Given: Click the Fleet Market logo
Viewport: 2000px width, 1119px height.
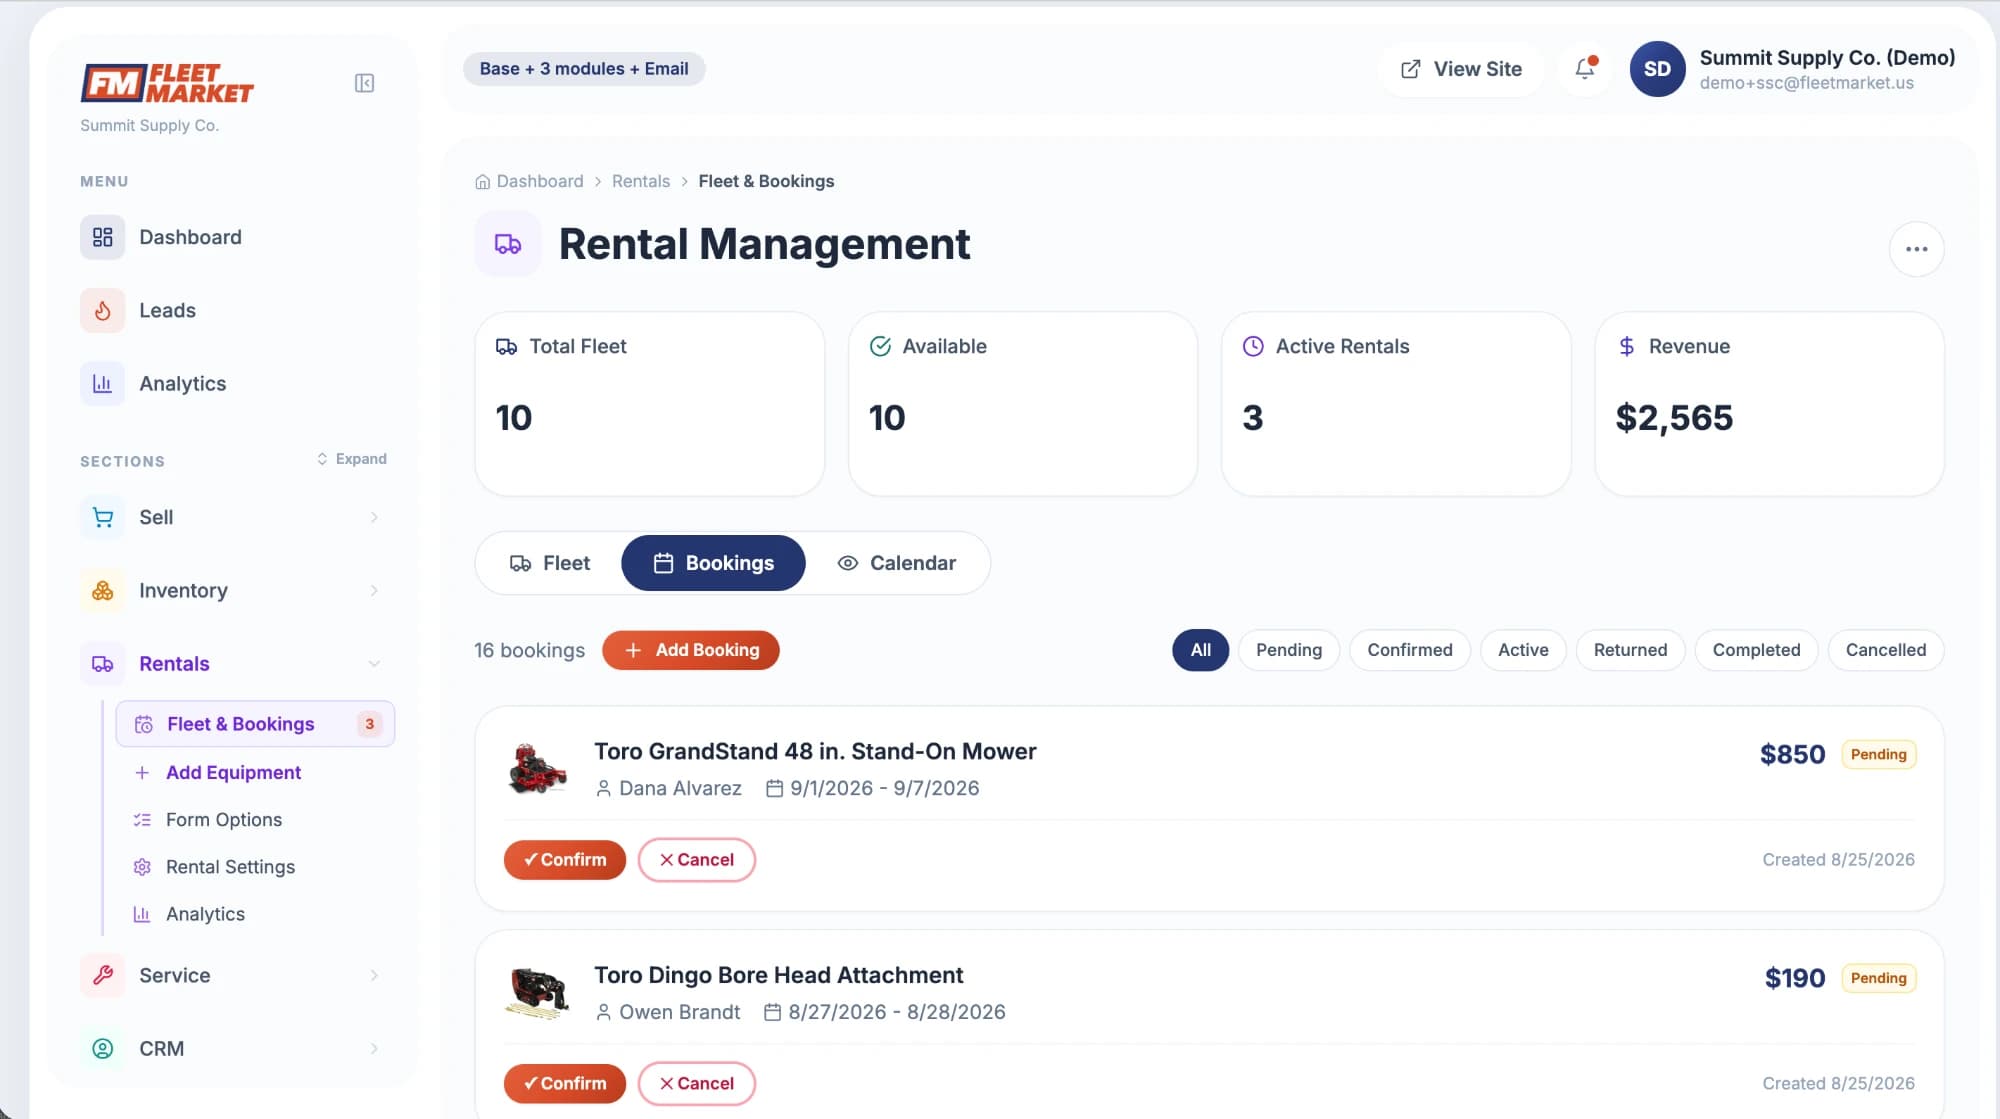Looking at the screenshot, I should point(167,83).
